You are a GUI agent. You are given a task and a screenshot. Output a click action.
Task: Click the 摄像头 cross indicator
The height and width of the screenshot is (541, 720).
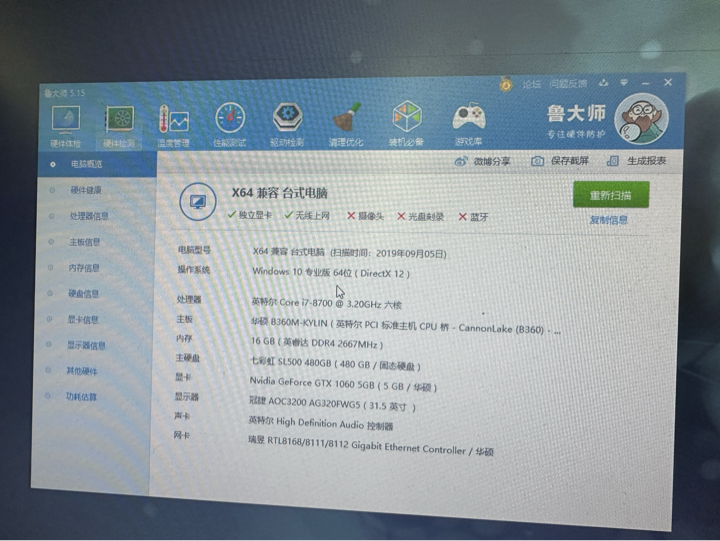click(x=365, y=216)
